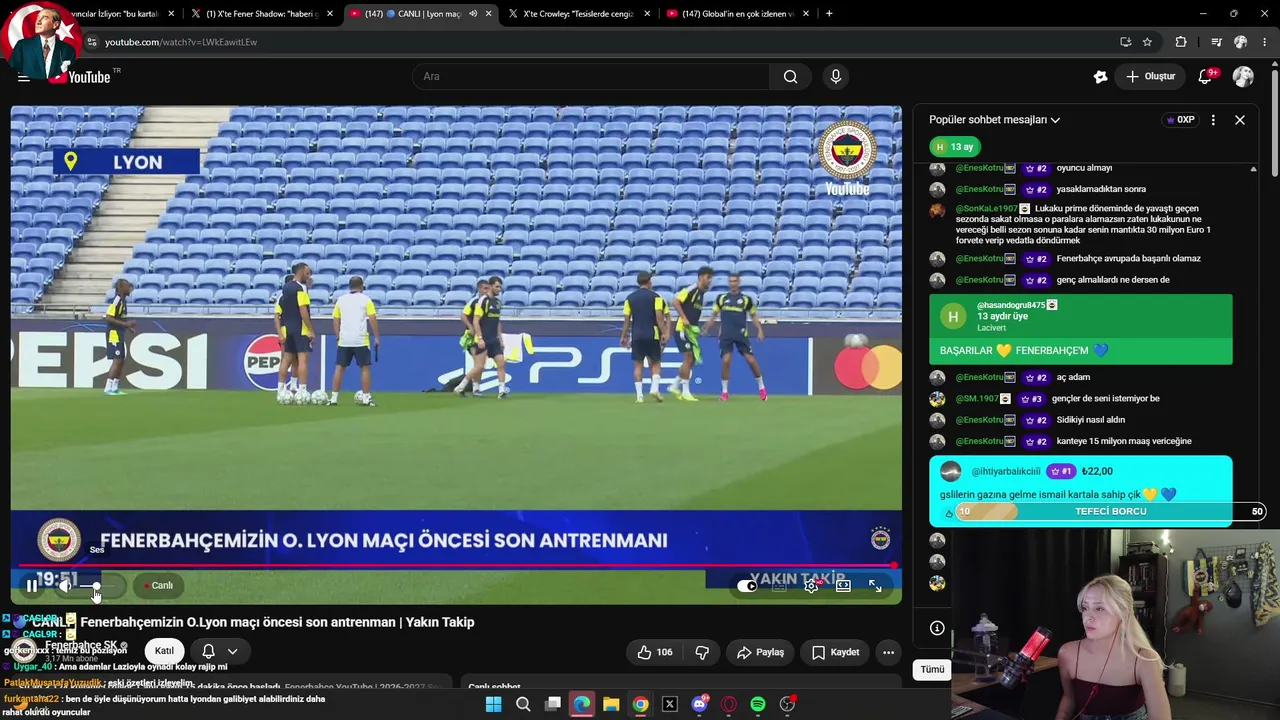Open File Explorer from the taskbar

[x=611, y=705]
